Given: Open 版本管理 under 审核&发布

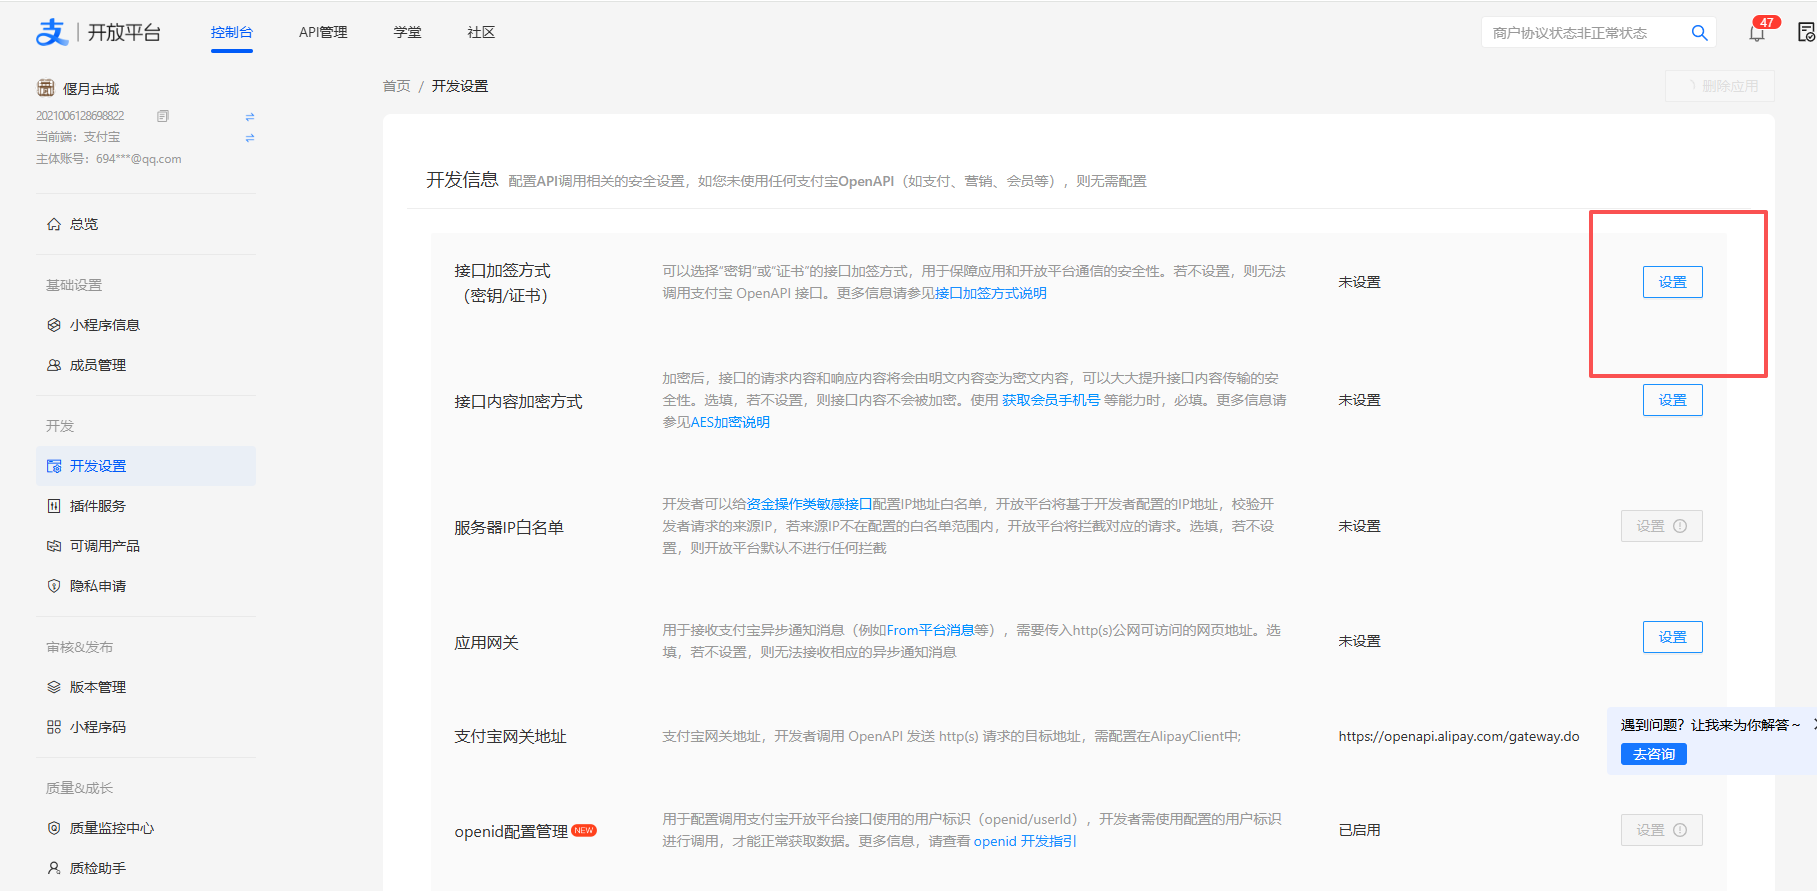Looking at the screenshot, I should tap(97, 687).
